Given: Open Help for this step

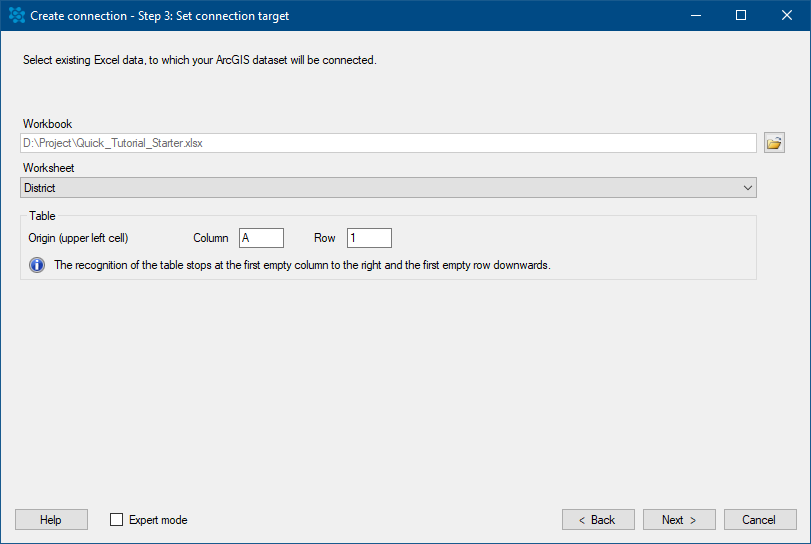Looking at the screenshot, I should pos(51,520).
